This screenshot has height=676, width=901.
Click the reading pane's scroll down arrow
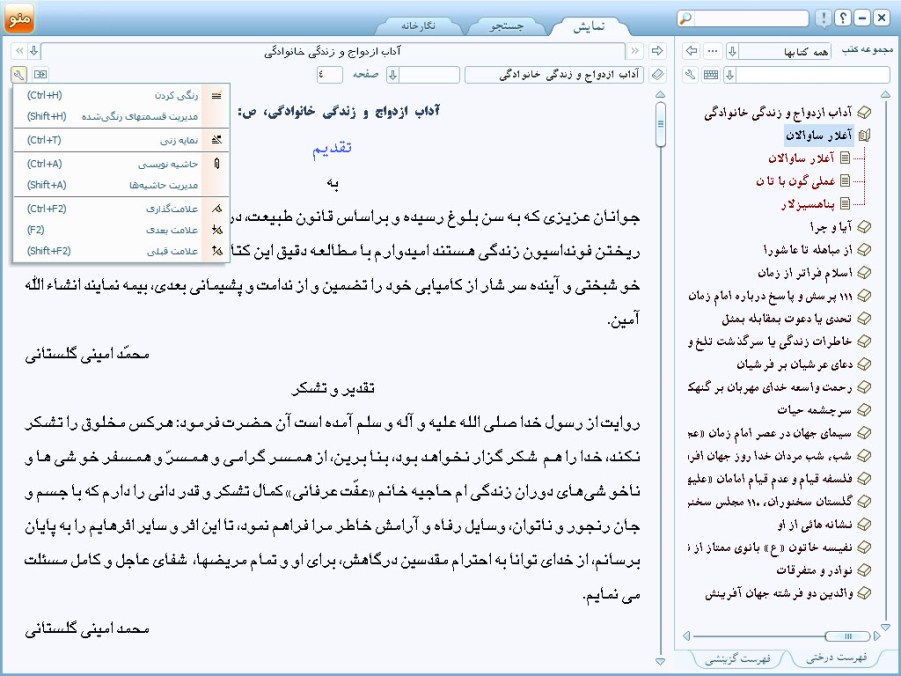[x=660, y=662]
